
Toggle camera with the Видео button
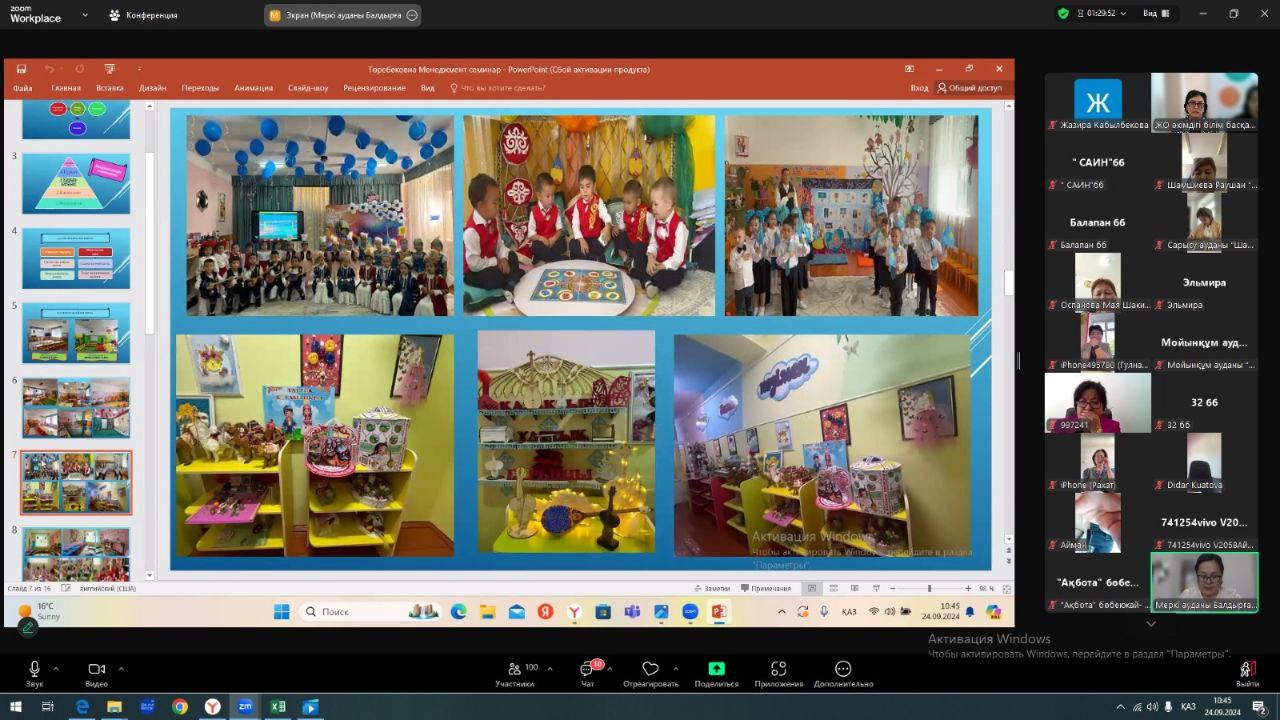click(x=96, y=674)
